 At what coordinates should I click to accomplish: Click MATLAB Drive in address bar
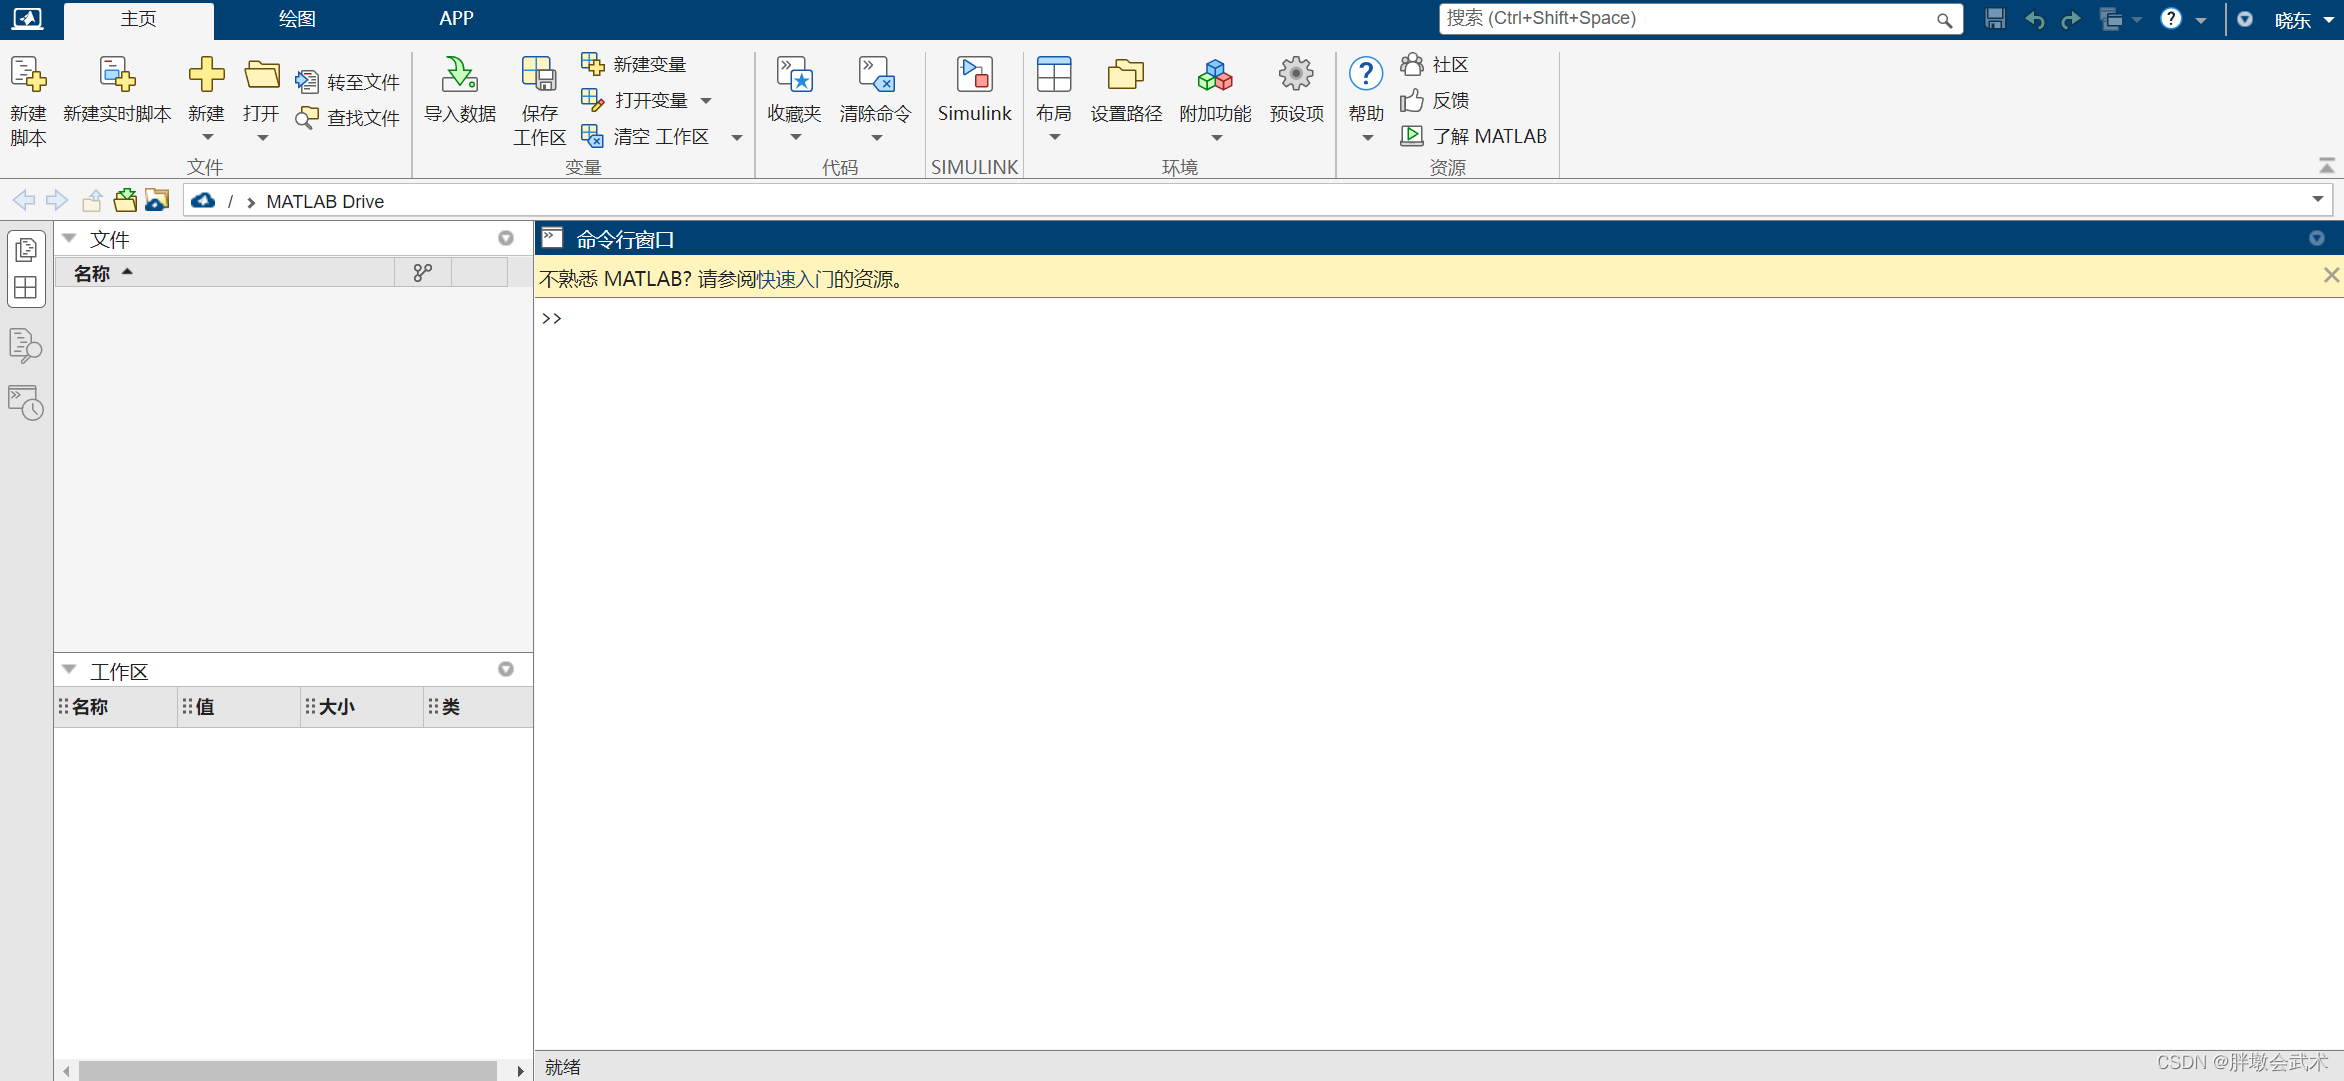(325, 201)
